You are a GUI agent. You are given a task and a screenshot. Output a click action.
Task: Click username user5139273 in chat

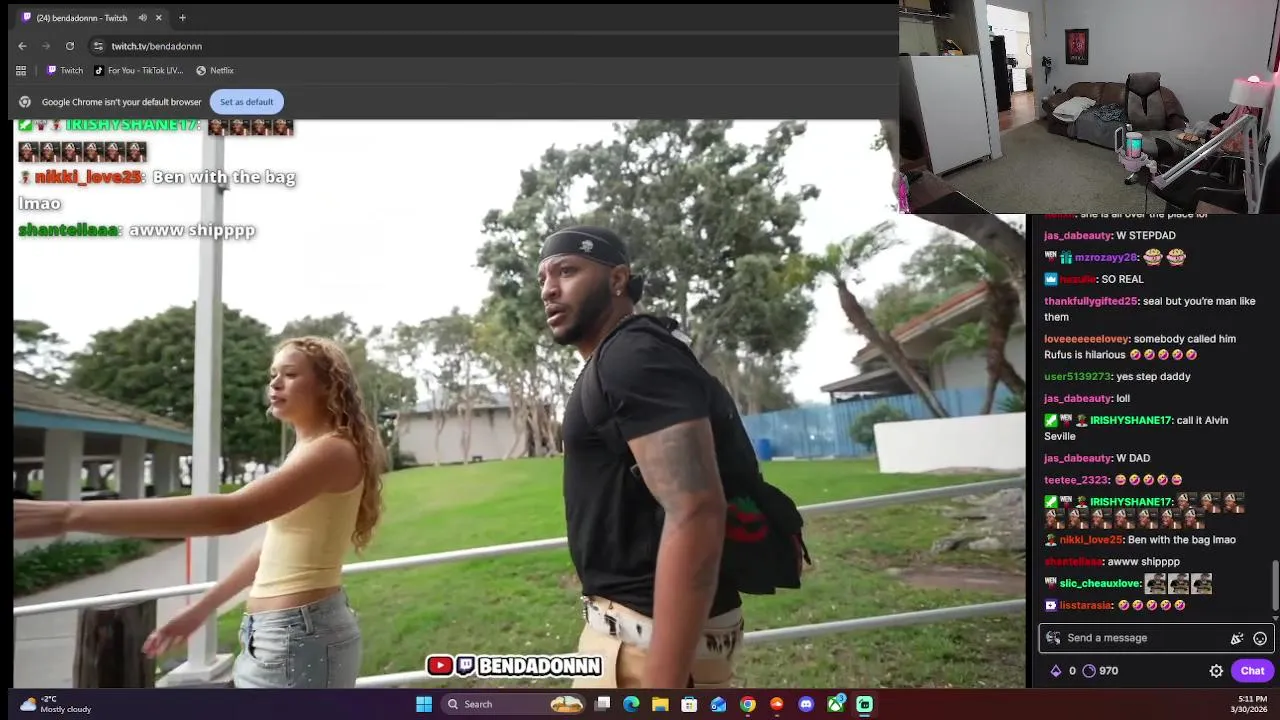[1077, 377]
